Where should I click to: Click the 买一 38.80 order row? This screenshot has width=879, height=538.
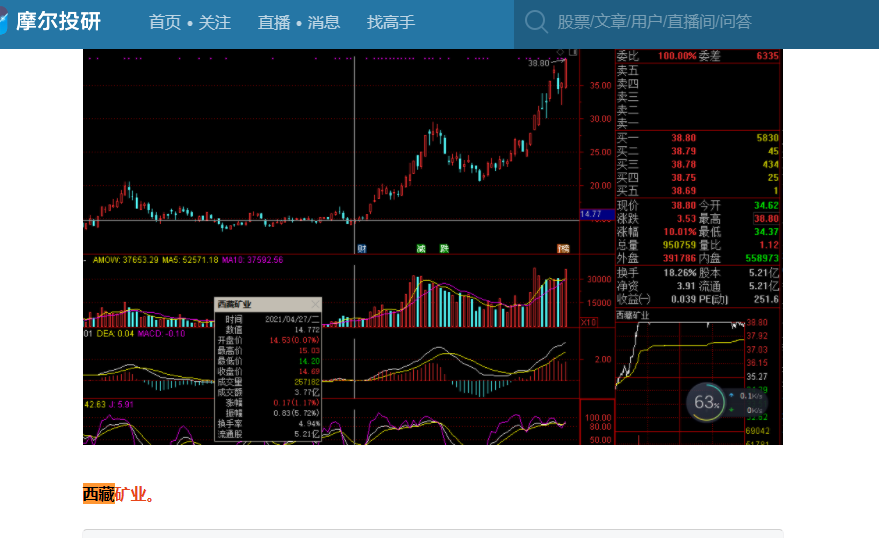[697, 138]
